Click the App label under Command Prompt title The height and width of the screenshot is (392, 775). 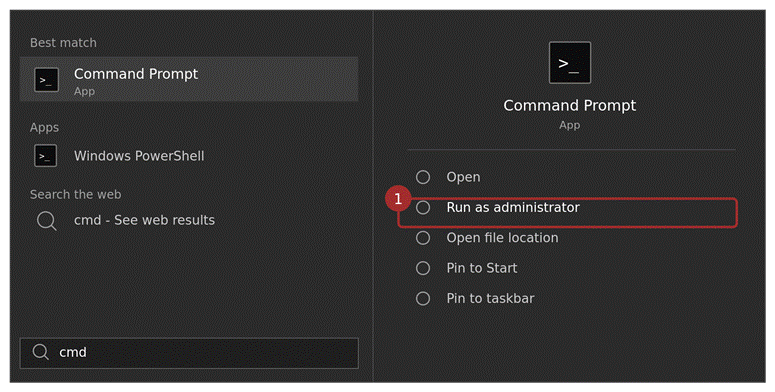pyautogui.click(x=569, y=125)
